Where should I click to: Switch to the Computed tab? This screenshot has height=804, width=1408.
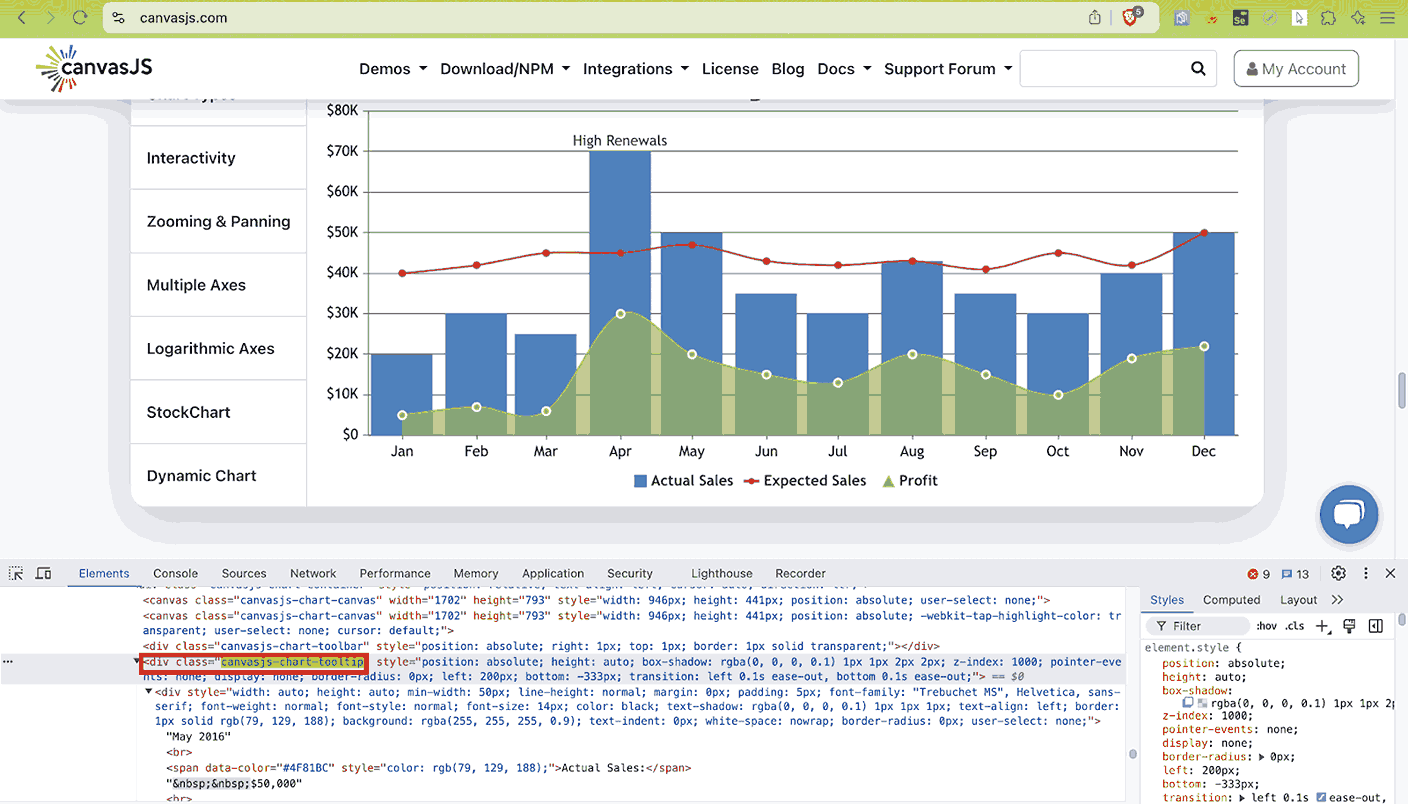pos(1231,599)
